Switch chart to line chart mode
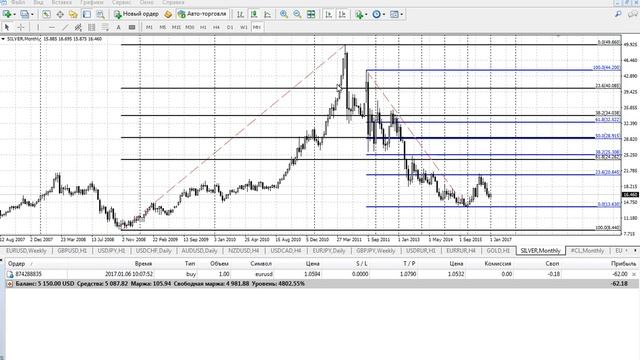The image size is (640, 360). 267,14
